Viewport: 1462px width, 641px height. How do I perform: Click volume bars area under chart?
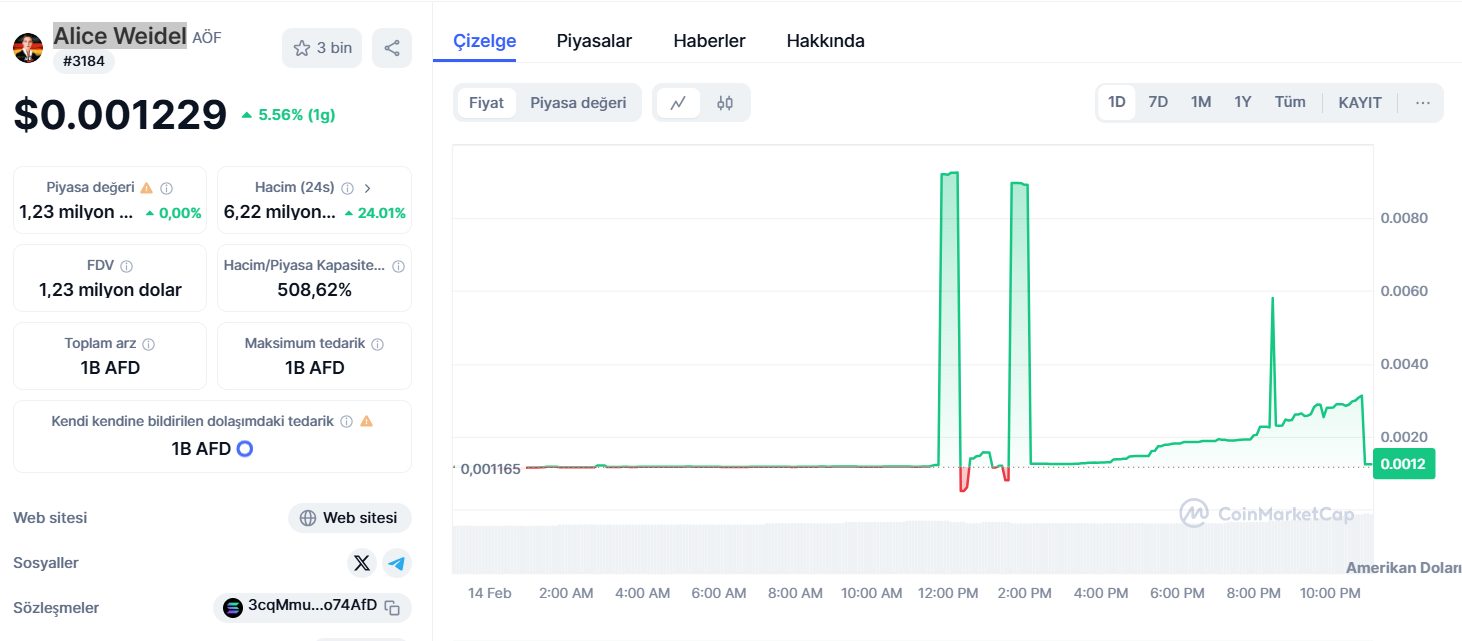coord(912,547)
